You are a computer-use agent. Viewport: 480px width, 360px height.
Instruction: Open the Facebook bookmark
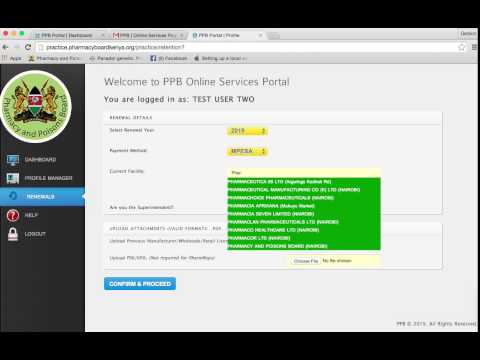pyautogui.click(x=169, y=58)
